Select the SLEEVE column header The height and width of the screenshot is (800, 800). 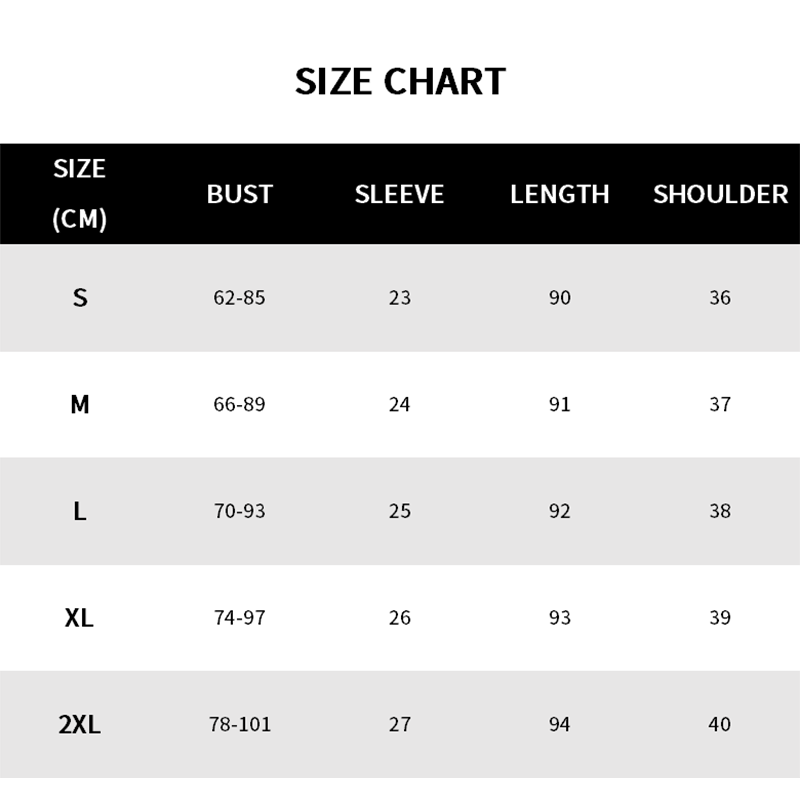tap(399, 194)
